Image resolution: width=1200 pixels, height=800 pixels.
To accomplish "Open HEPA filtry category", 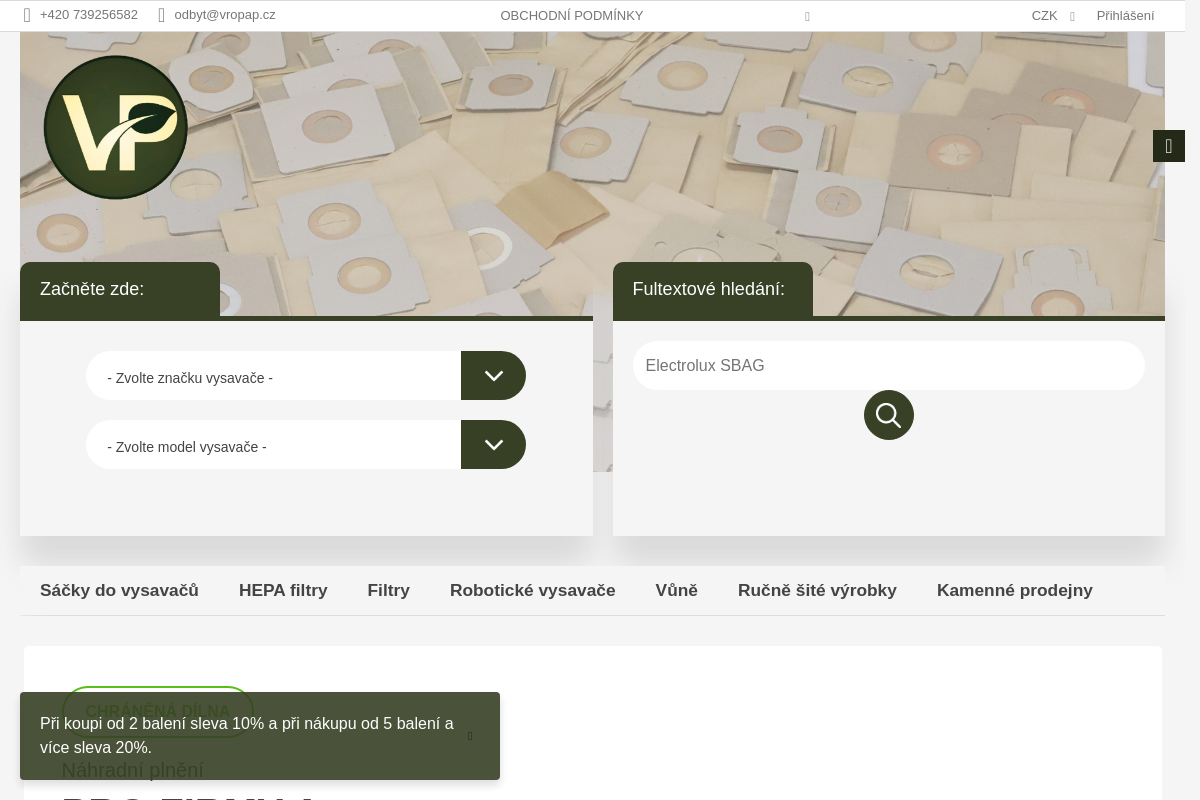I will point(283,591).
